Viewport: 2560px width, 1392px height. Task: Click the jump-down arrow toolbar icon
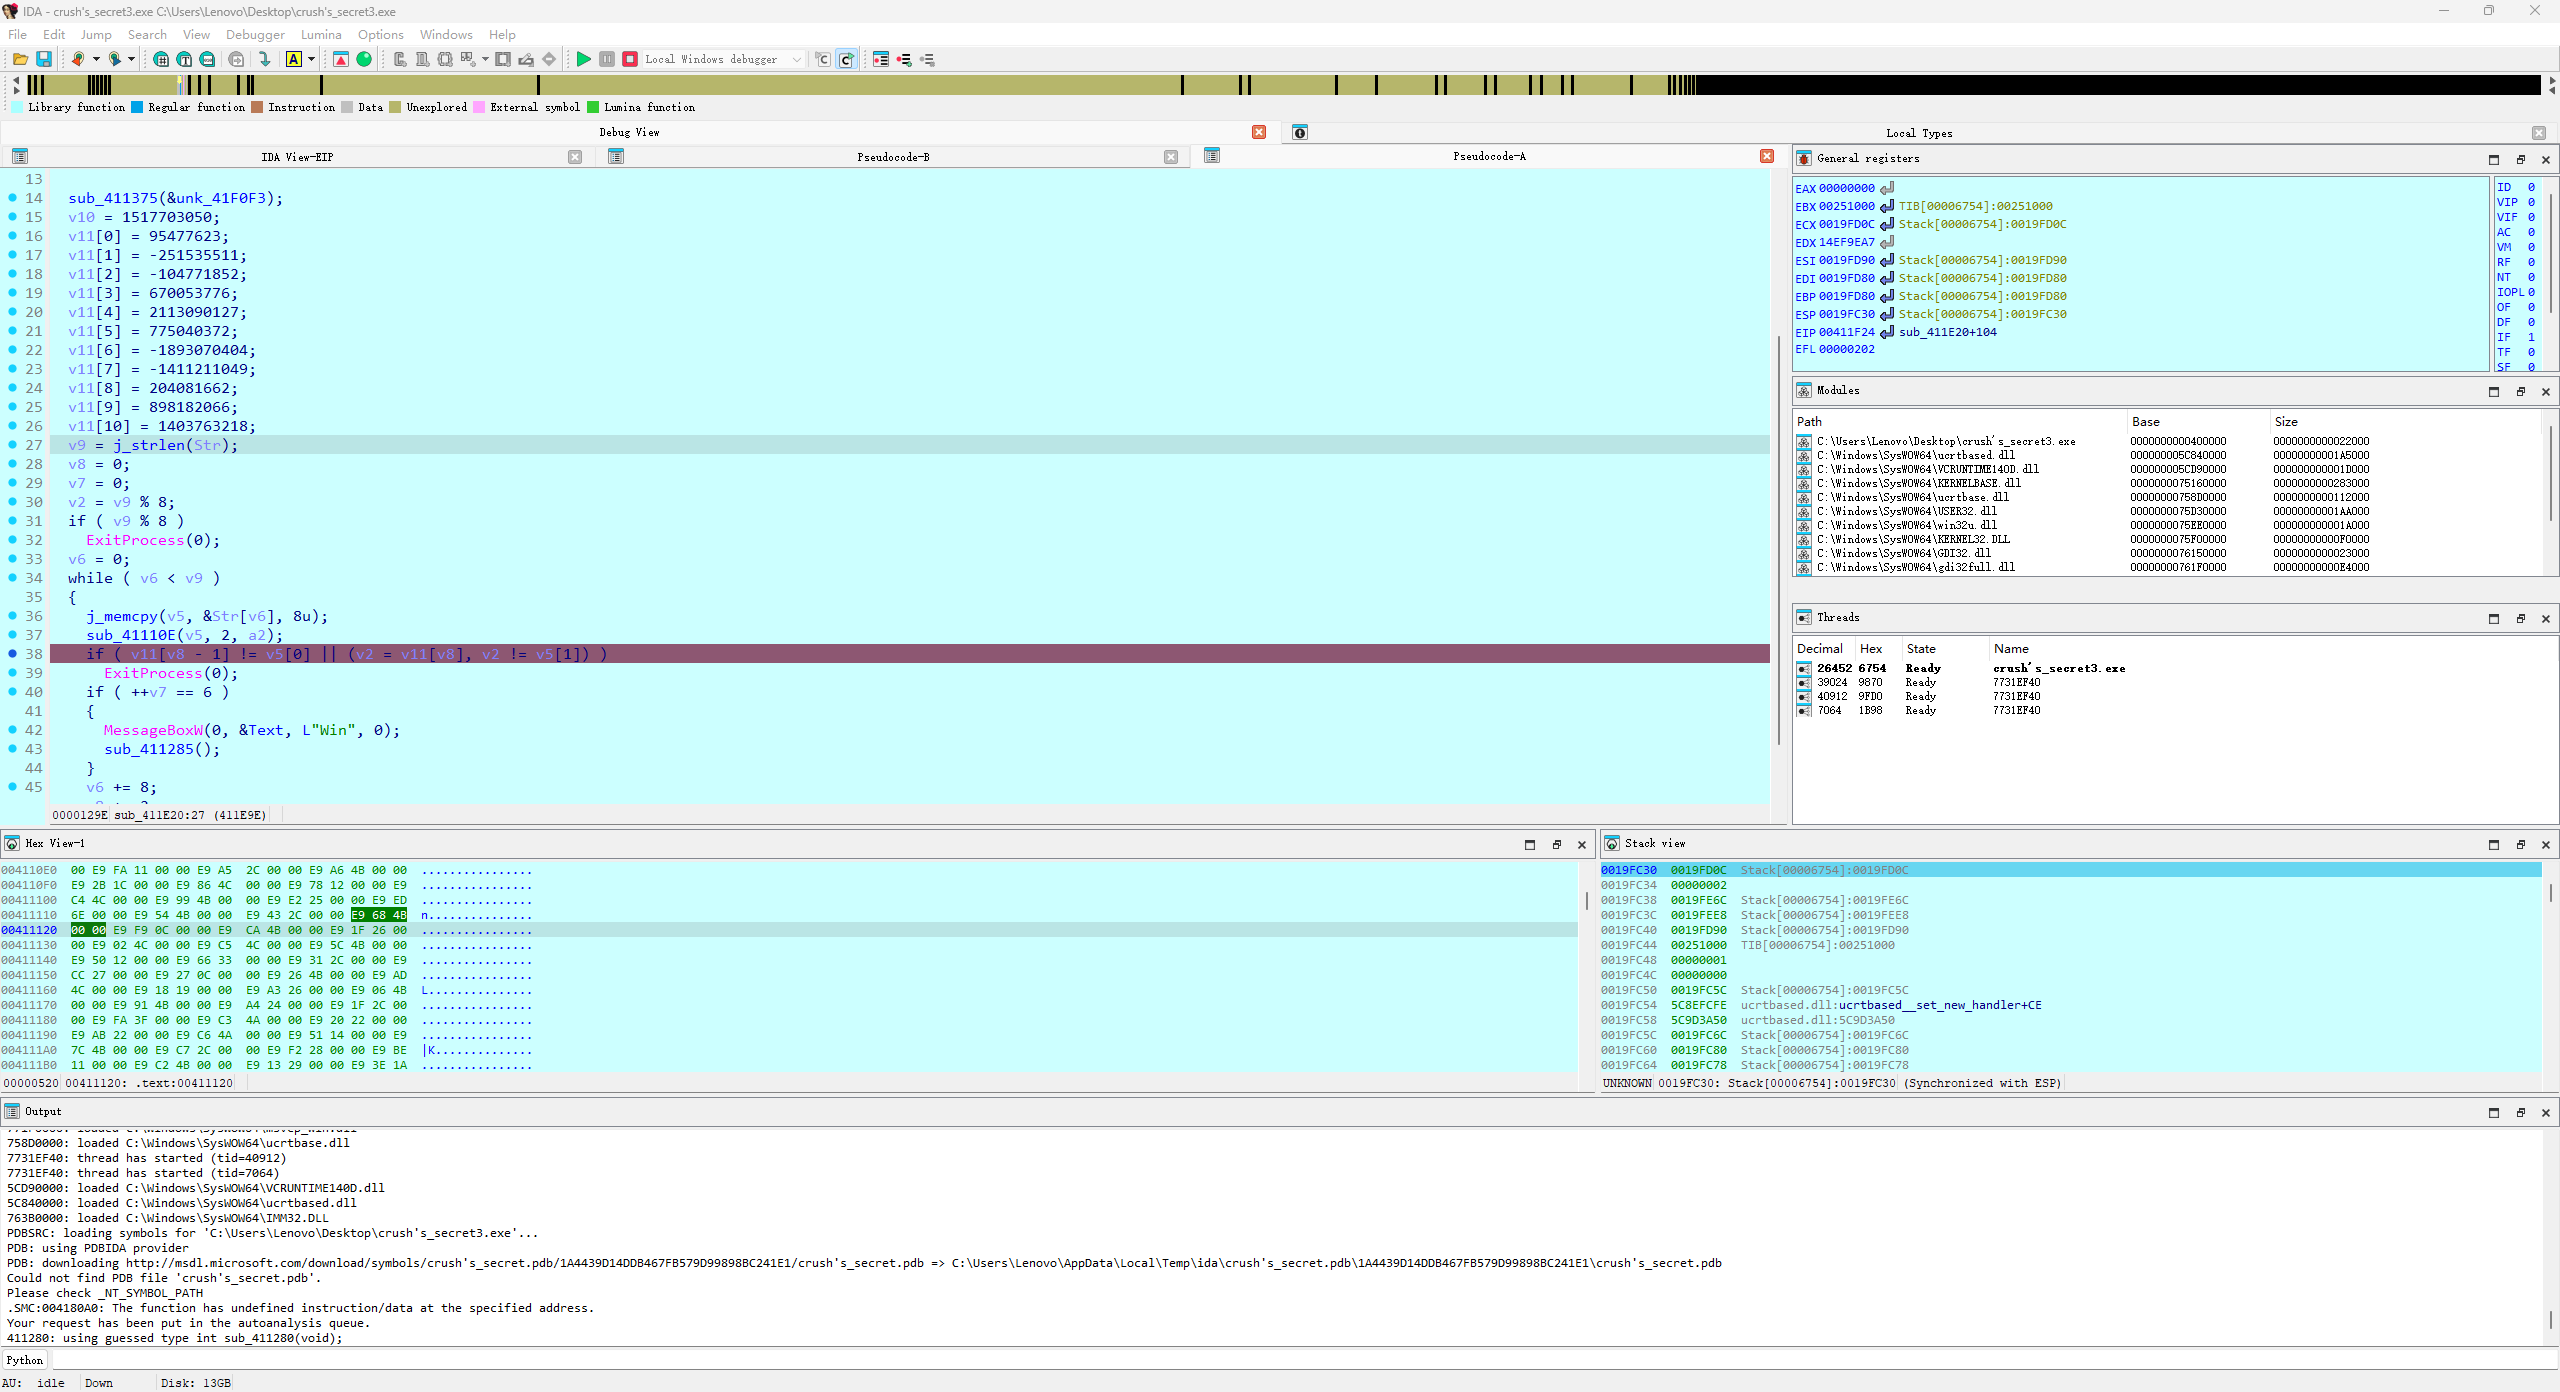pyautogui.click(x=264, y=60)
